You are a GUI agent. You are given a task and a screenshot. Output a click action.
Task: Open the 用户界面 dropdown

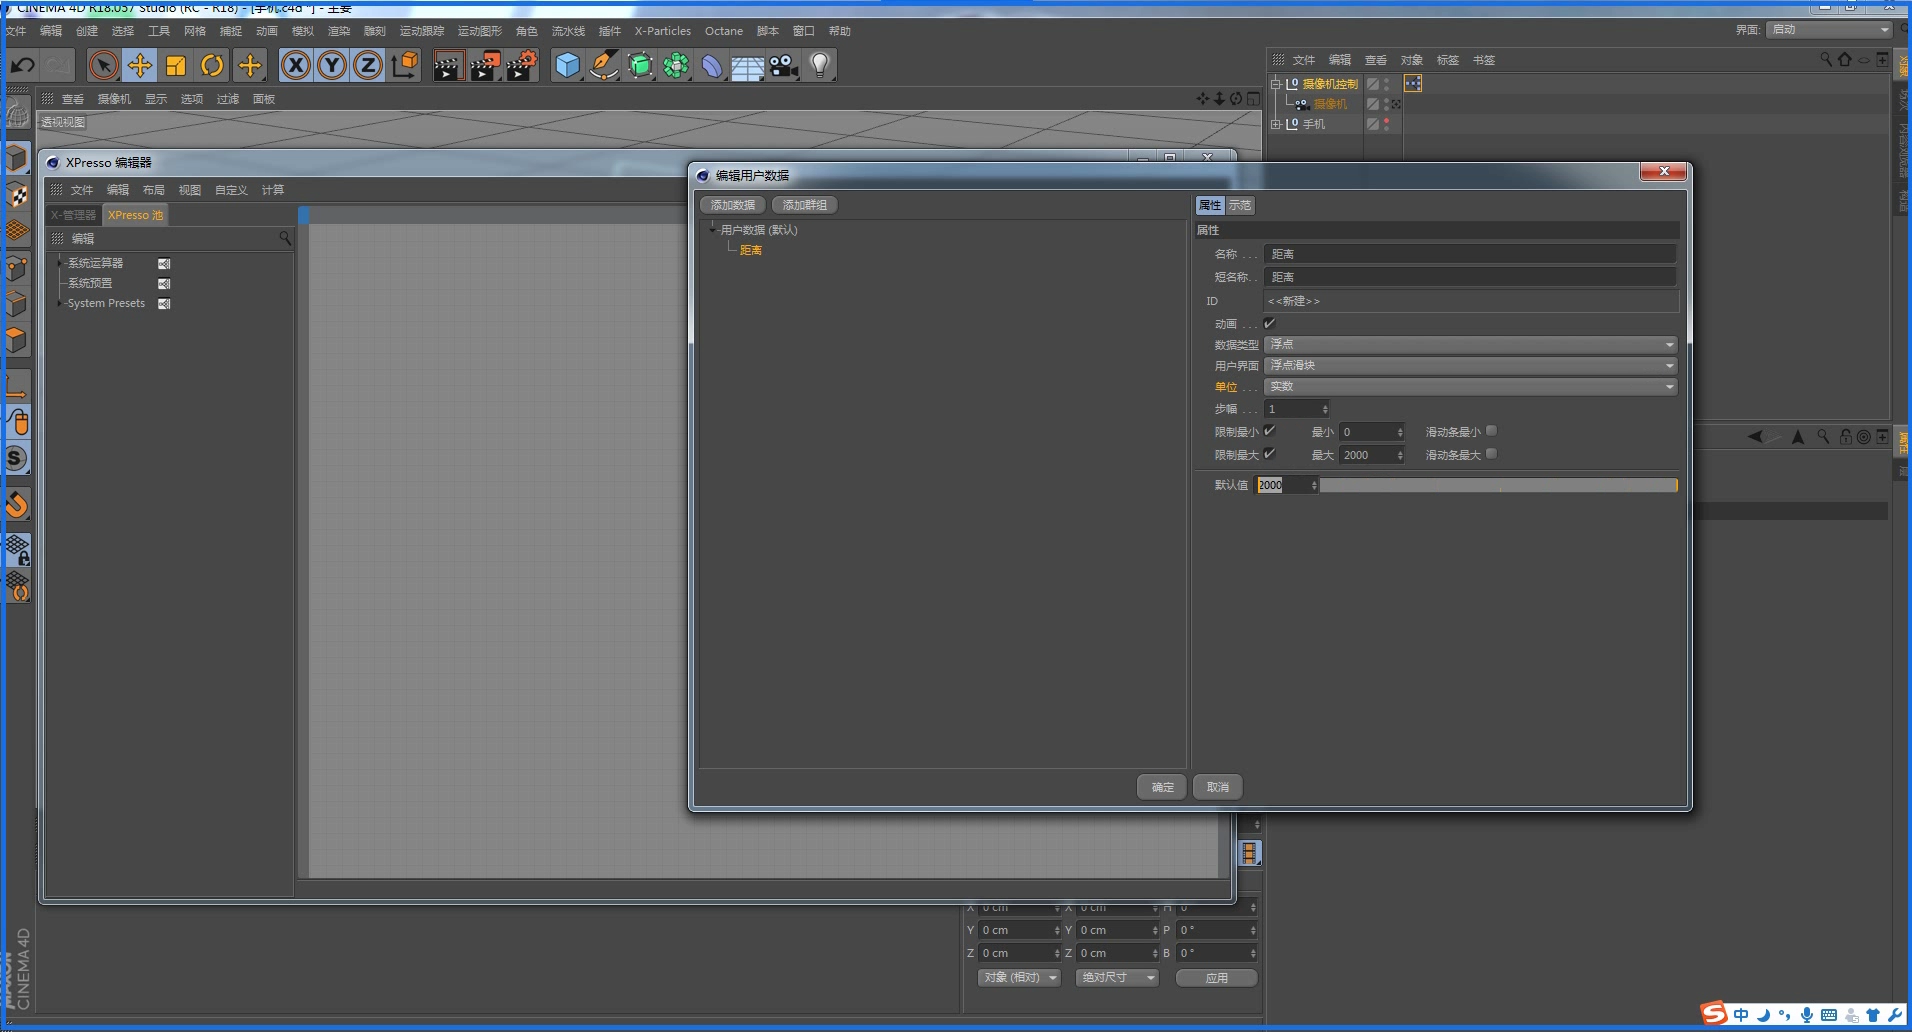click(1470, 365)
